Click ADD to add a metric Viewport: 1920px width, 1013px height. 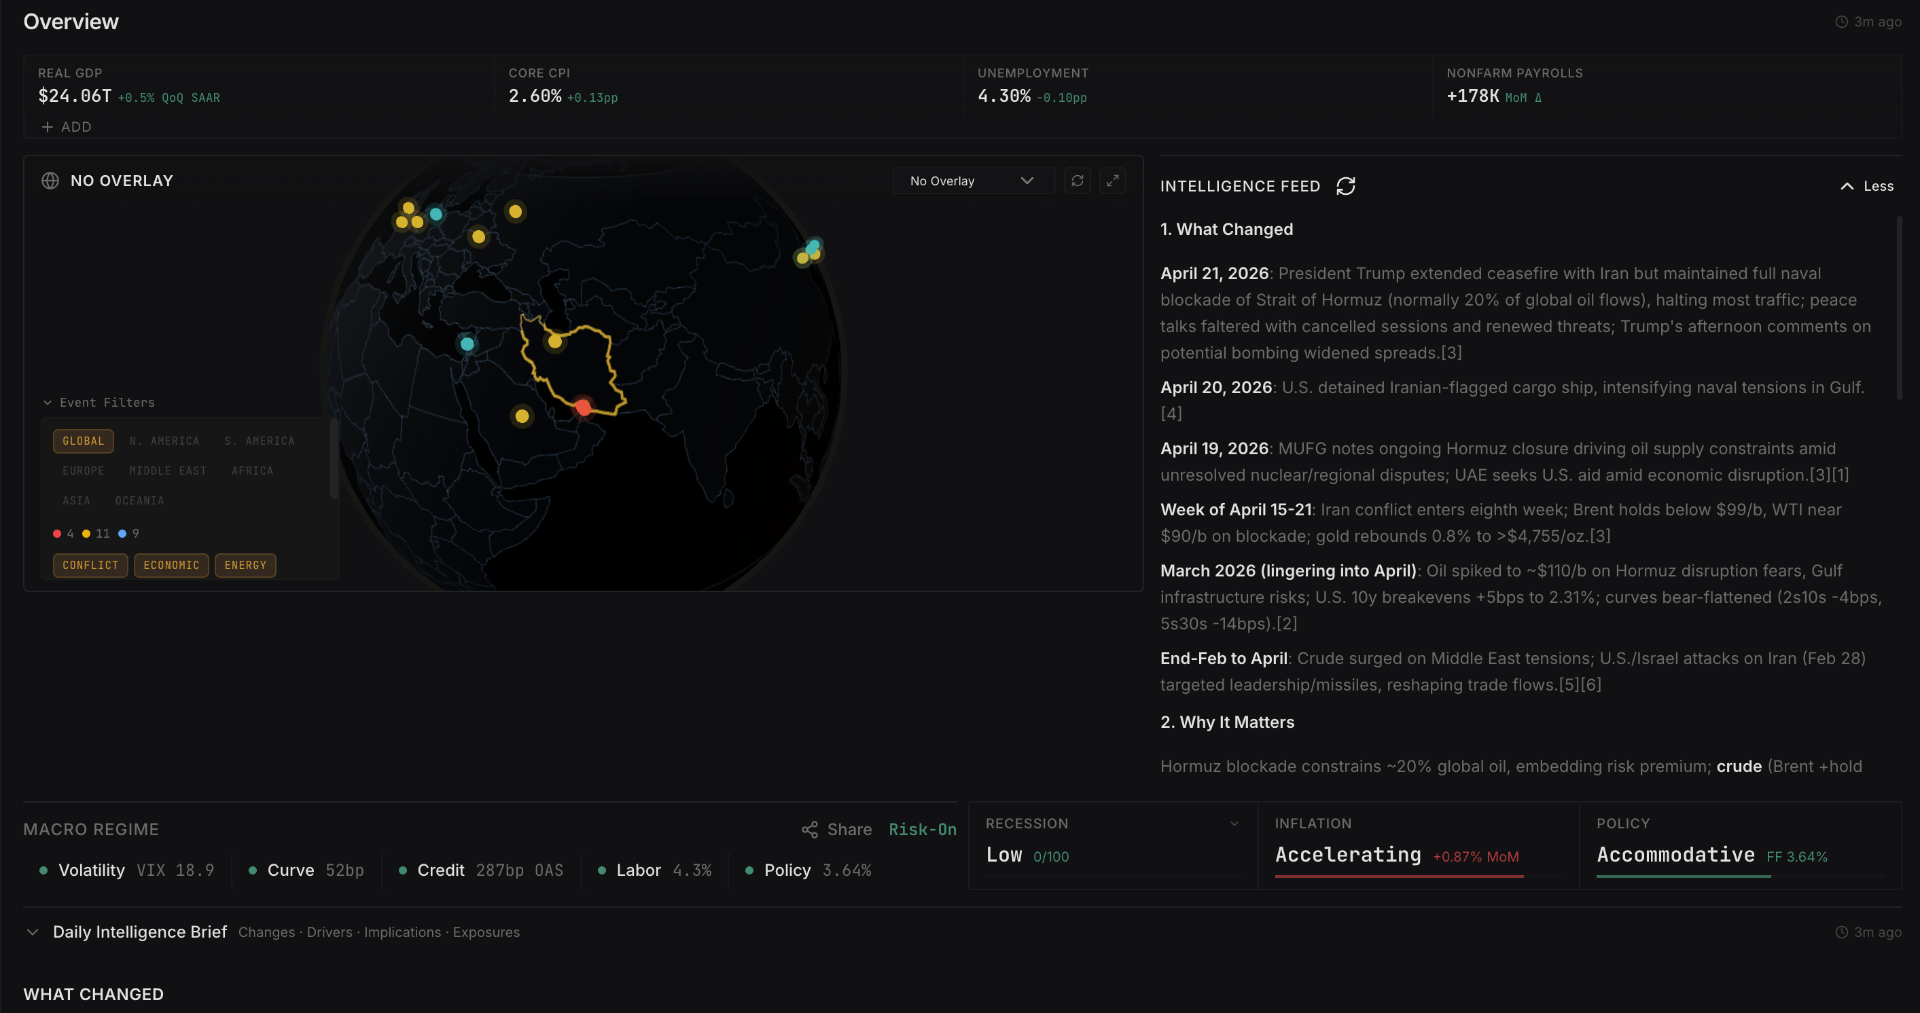coord(66,127)
